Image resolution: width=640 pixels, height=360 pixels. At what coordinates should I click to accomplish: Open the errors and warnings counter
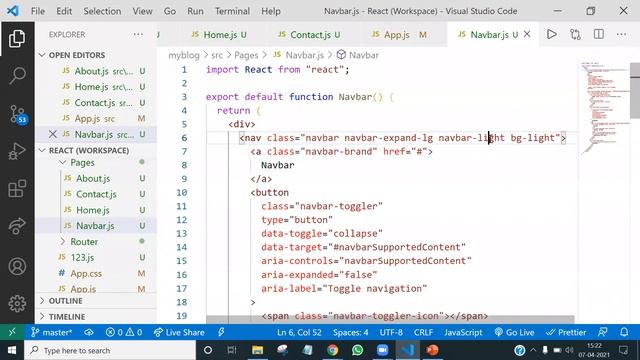pyautogui.click(x=124, y=332)
